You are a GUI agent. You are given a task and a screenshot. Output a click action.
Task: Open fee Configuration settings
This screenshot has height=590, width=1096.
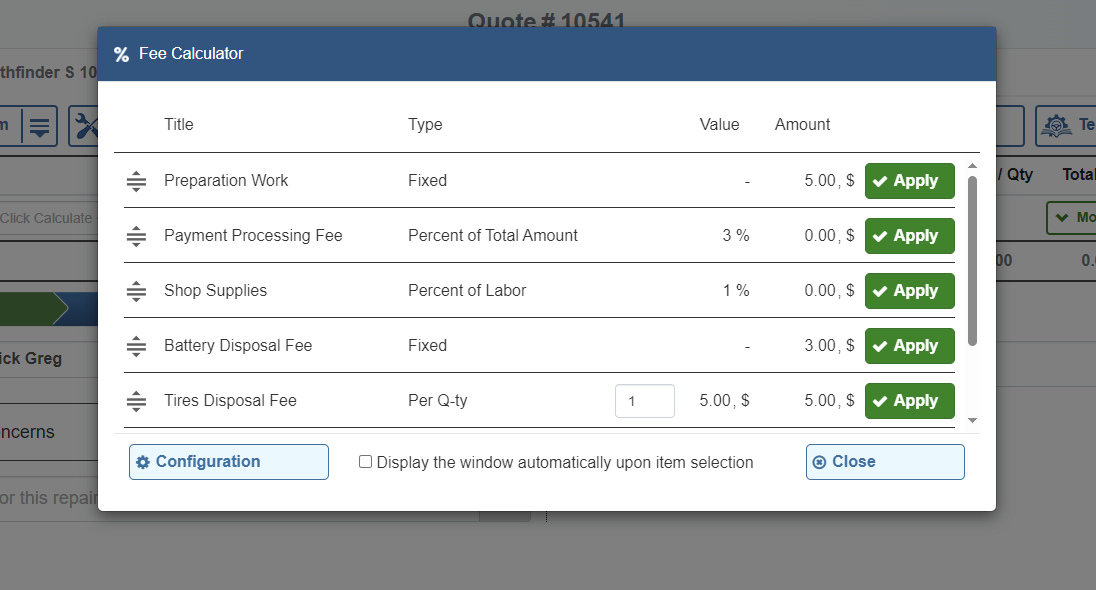[229, 462]
